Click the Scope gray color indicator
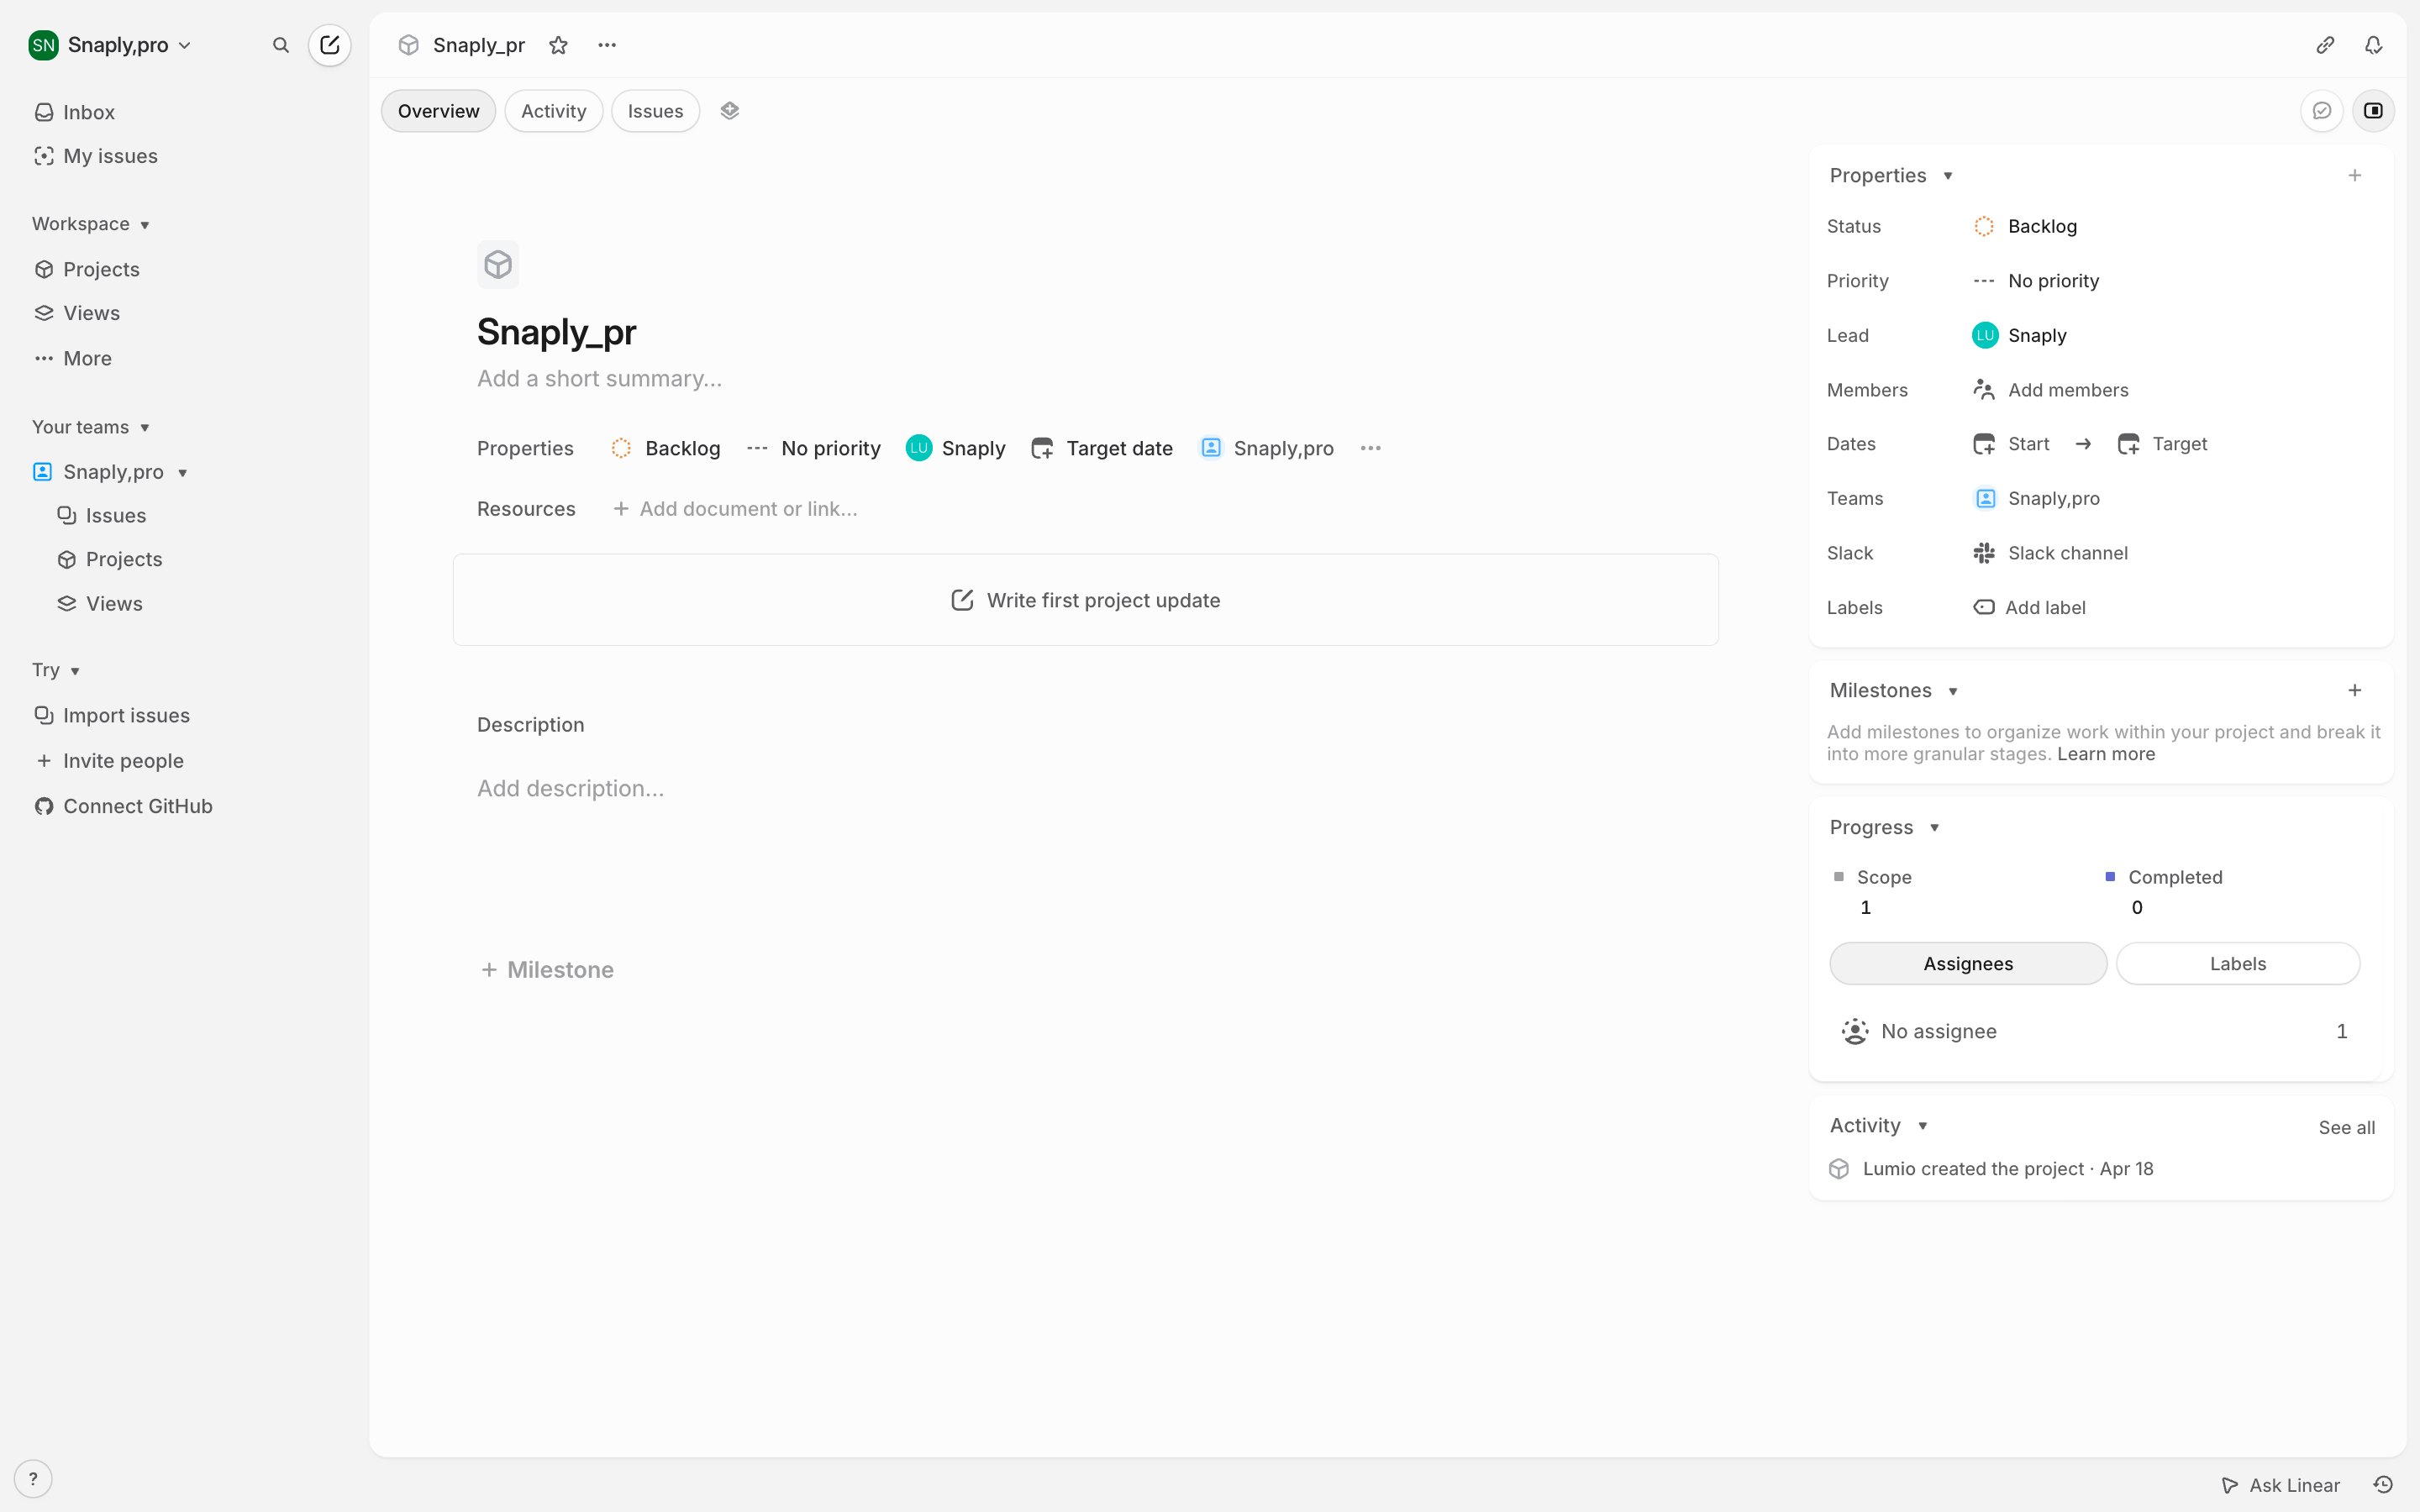The height and width of the screenshot is (1512, 2420). [1839, 877]
